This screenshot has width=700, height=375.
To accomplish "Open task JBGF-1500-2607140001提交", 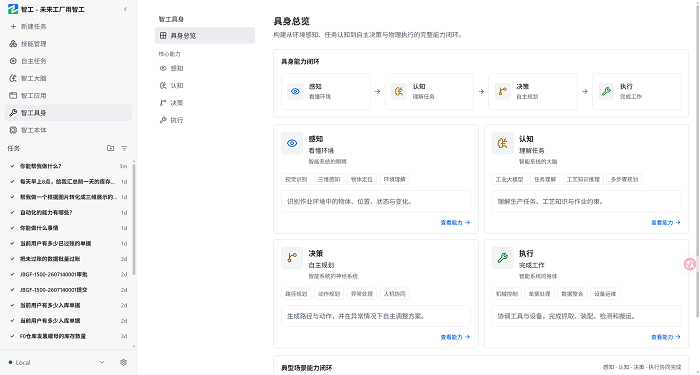I will (x=69, y=290).
